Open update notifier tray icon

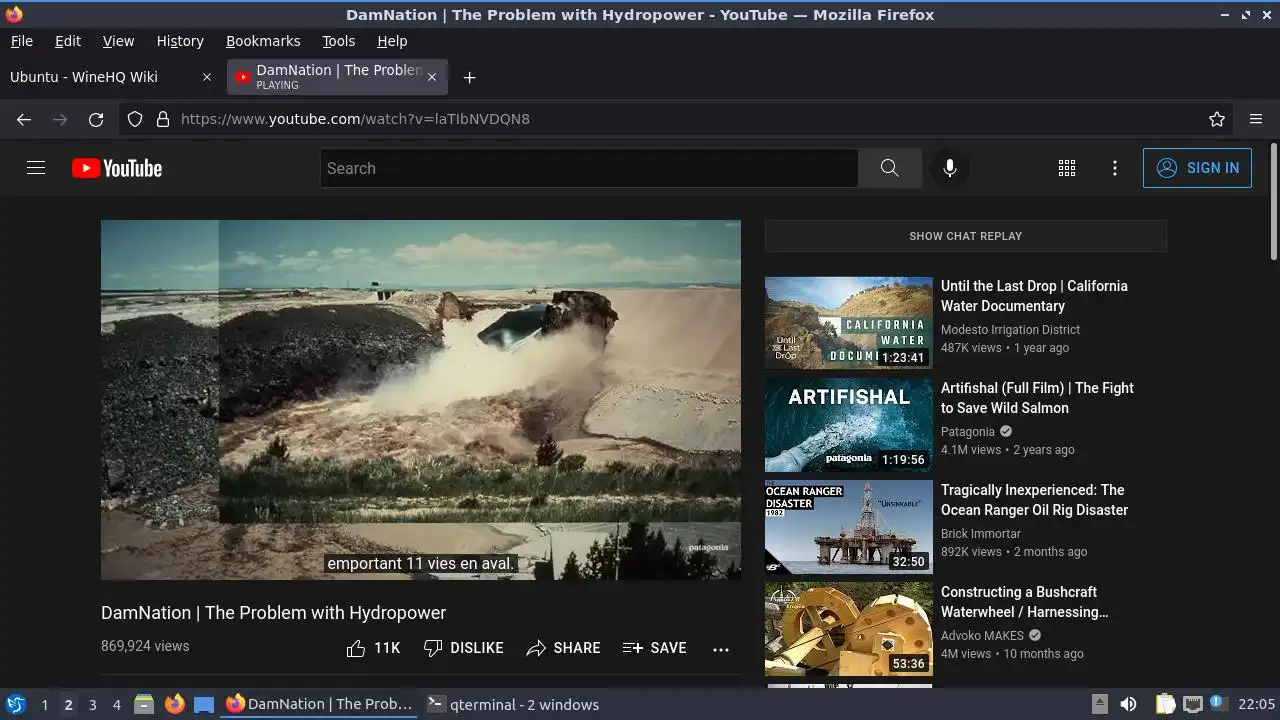[x=1218, y=704]
